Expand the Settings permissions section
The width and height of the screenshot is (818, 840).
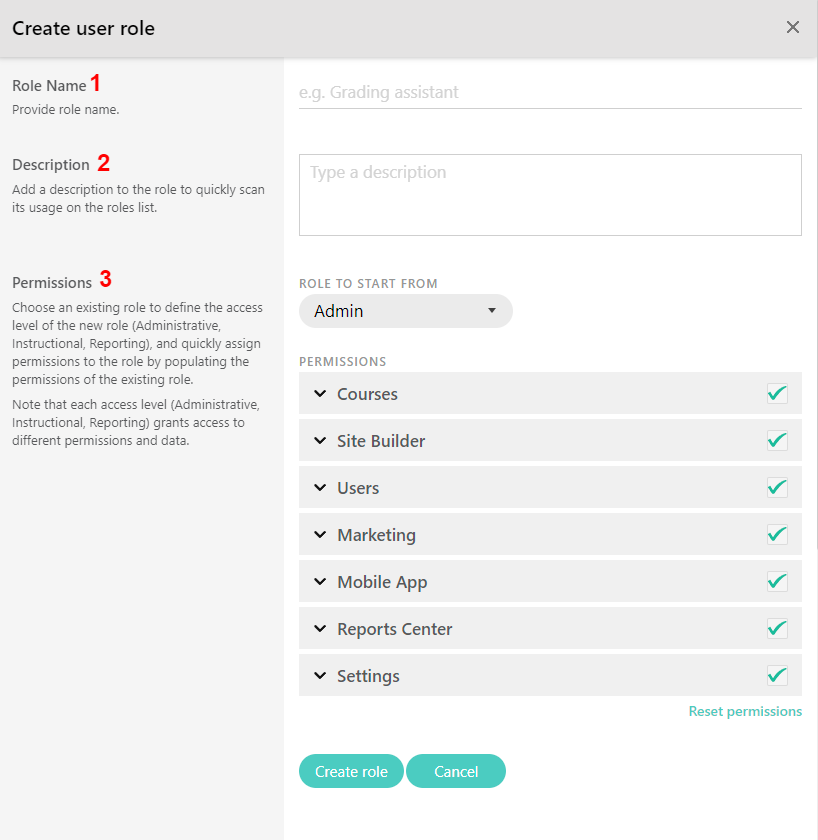click(x=320, y=675)
